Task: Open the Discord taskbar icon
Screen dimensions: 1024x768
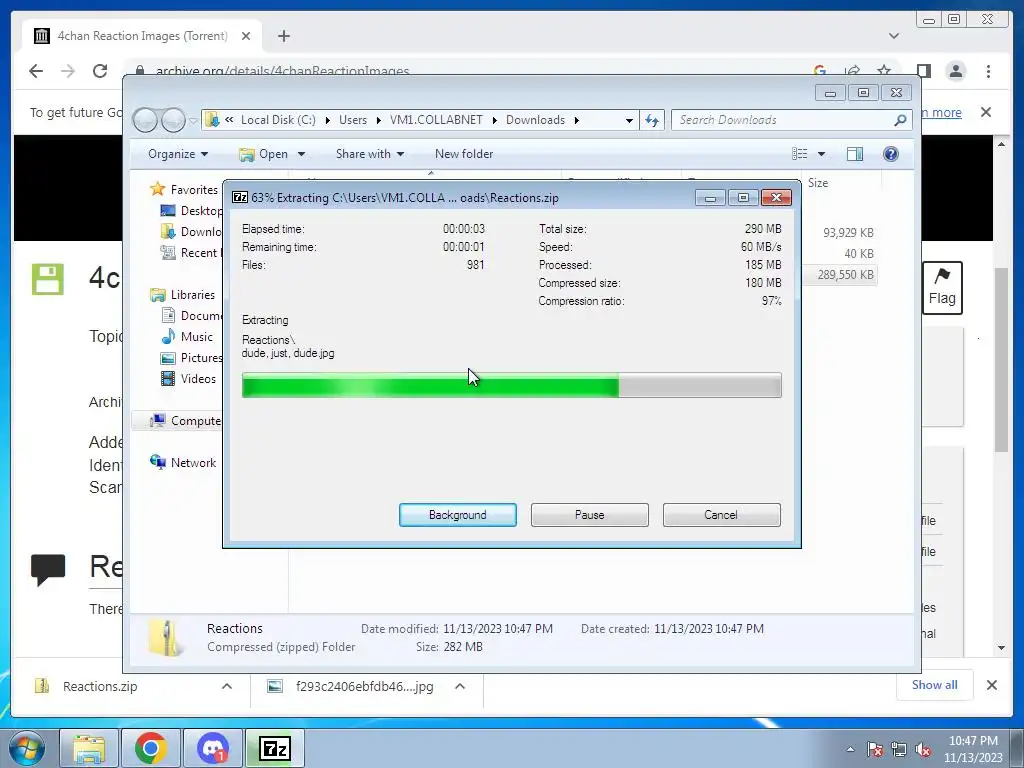Action: tap(213, 748)
